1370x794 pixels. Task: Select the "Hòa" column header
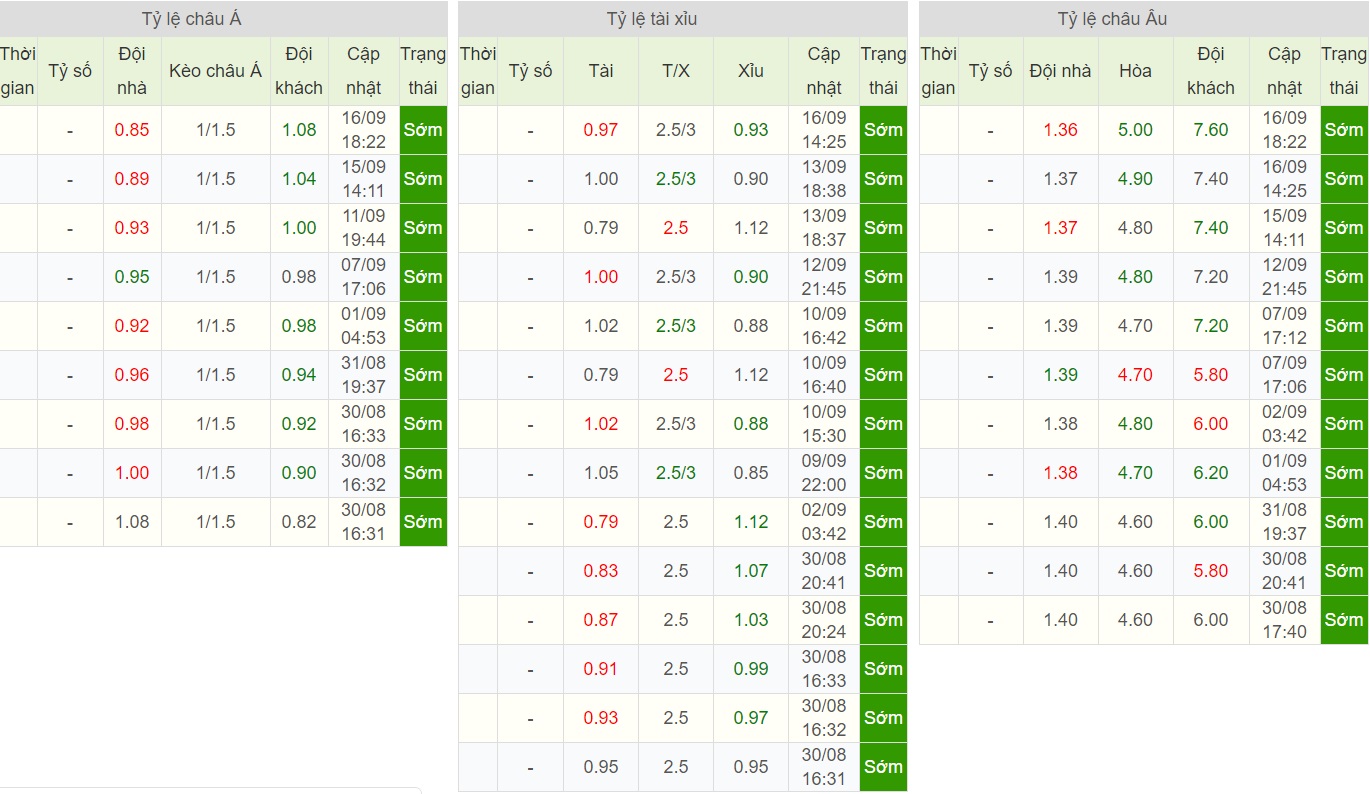[x=1136, y=71]
